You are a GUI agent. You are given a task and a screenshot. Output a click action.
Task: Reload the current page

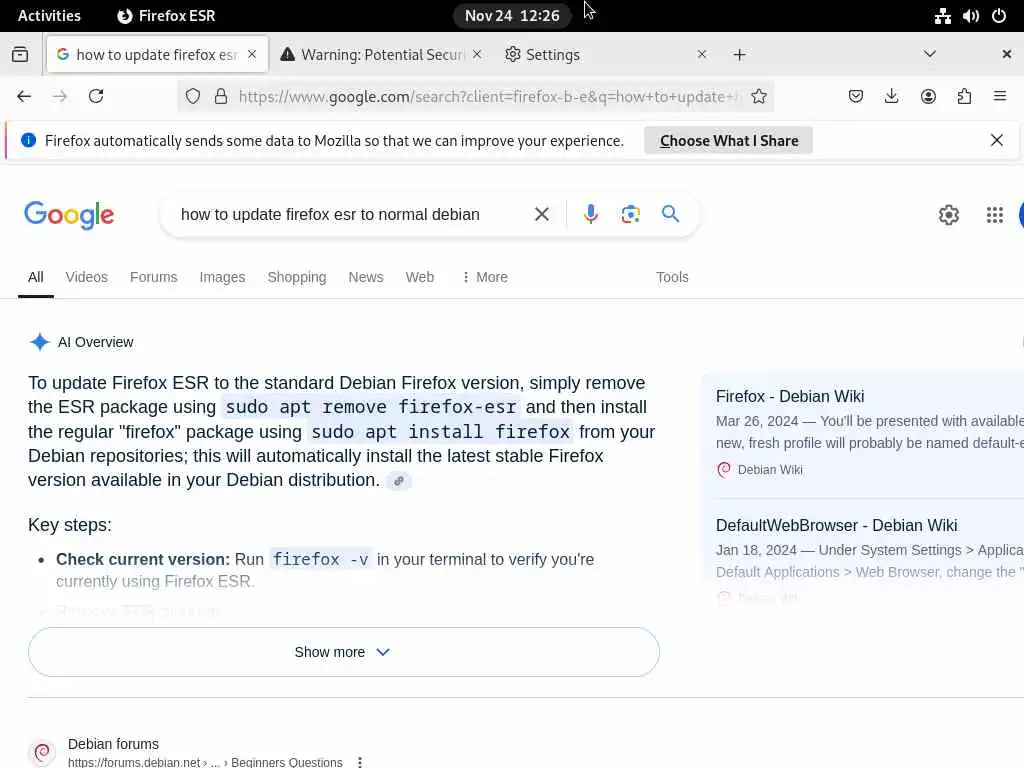pos(96,97)
